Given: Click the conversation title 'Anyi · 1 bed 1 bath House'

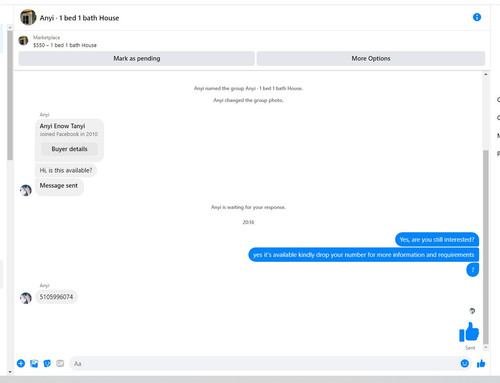Looking at the screenshot, I should click(79, 18).
